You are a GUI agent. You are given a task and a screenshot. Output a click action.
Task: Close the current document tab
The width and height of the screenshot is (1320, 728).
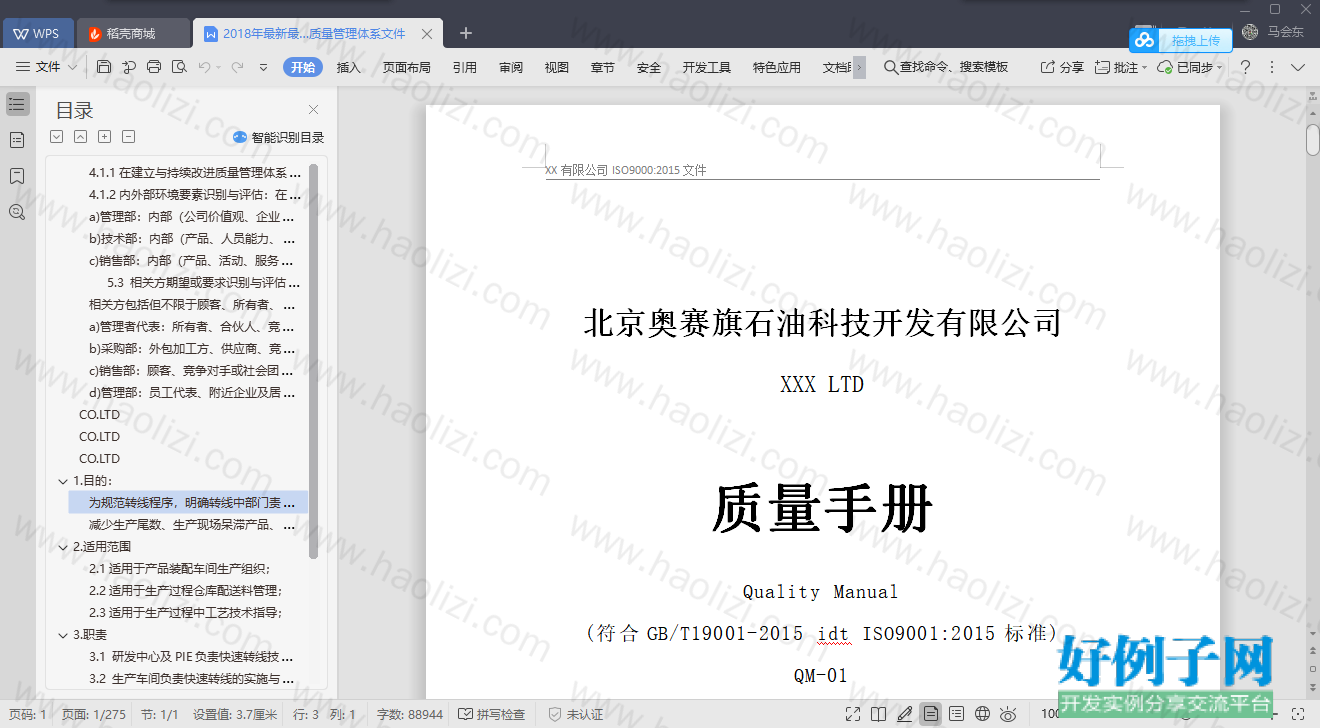[427, 33]
